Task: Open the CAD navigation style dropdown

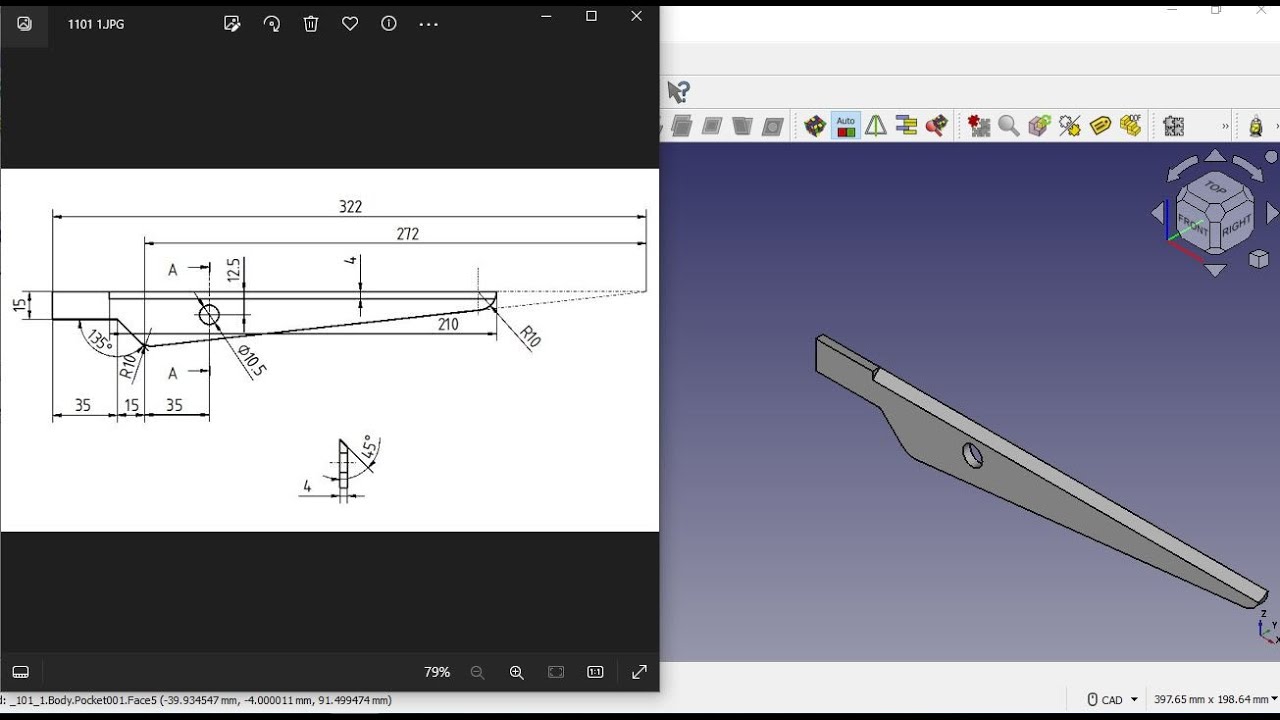Action: pos(1113,700)
